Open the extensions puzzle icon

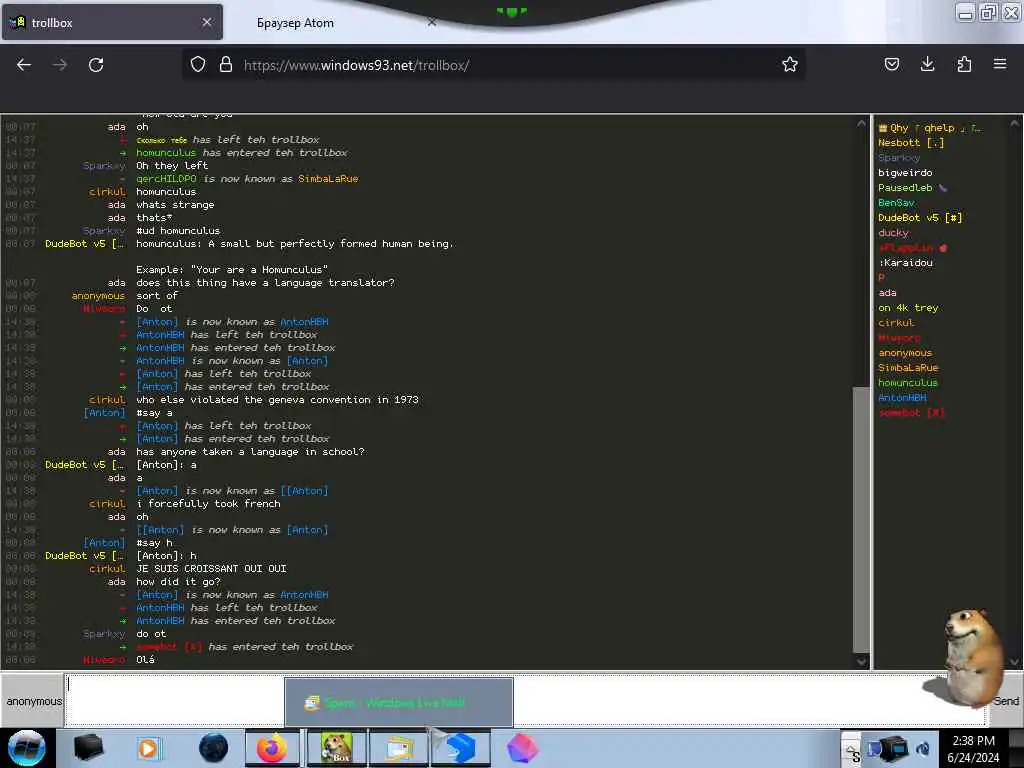pos(964,64)
